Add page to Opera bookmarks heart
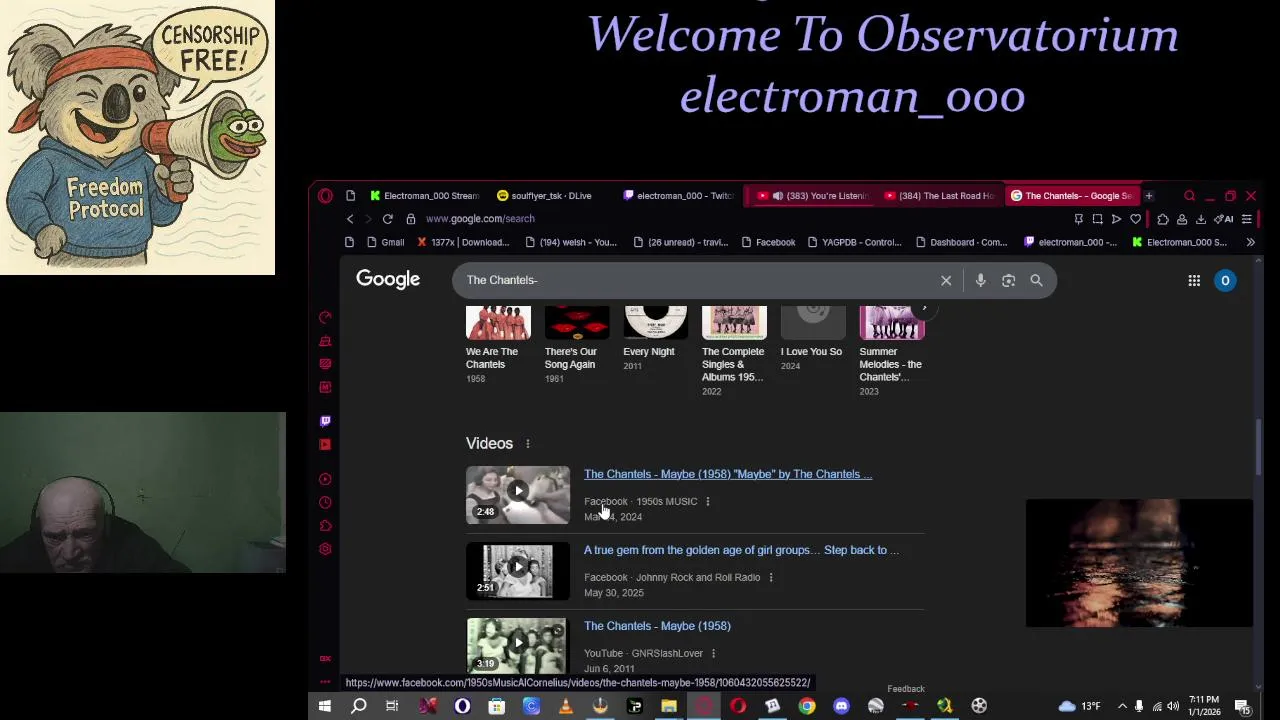1280x720 pixels. click(x=1135, y=219)
